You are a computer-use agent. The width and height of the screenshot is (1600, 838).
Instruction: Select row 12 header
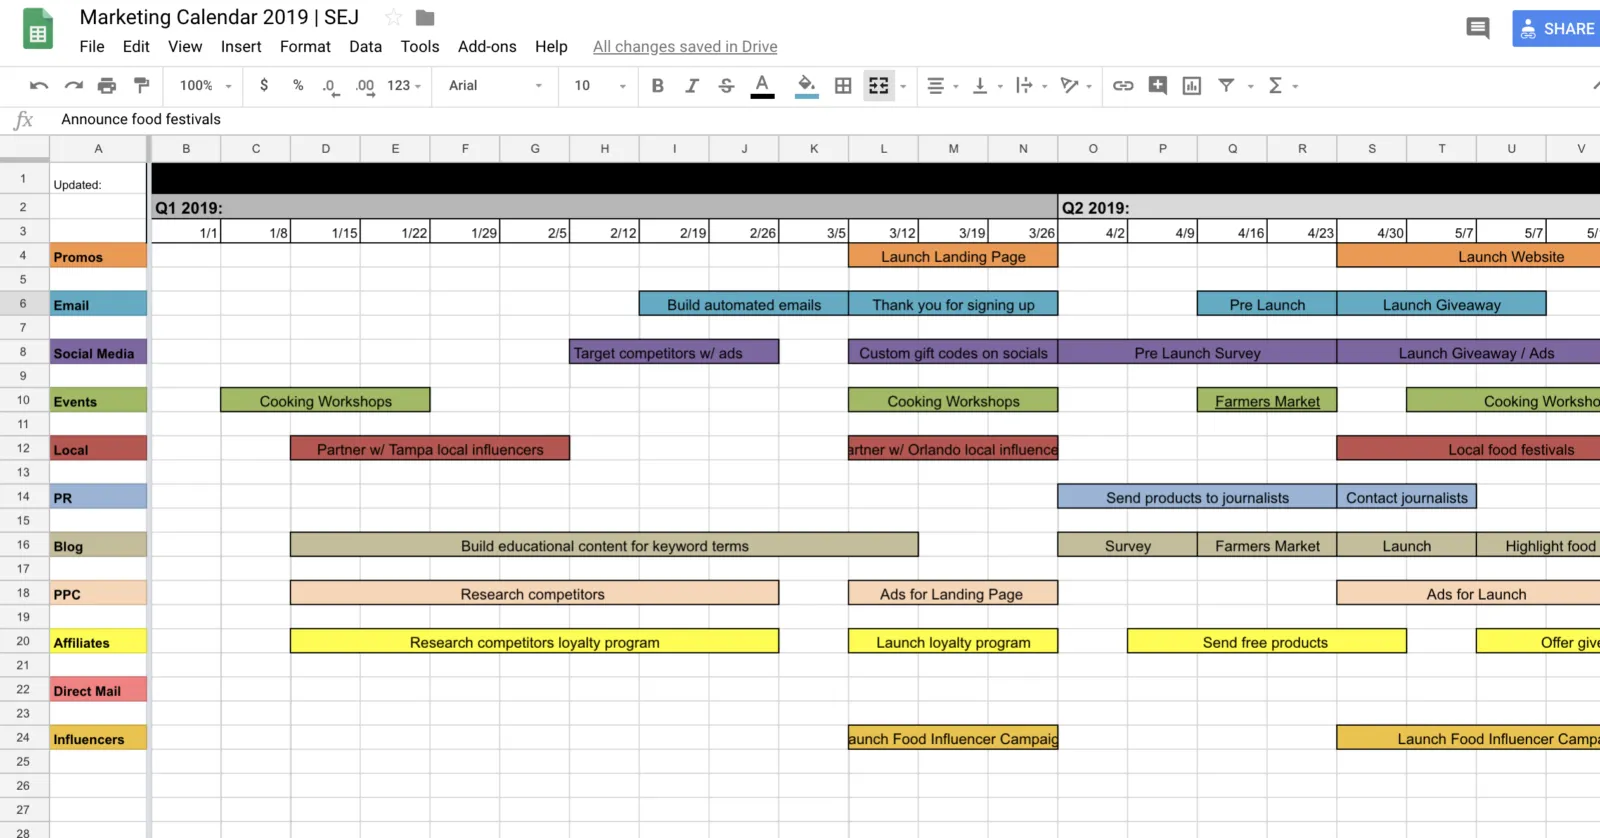(x=23, y=448)
